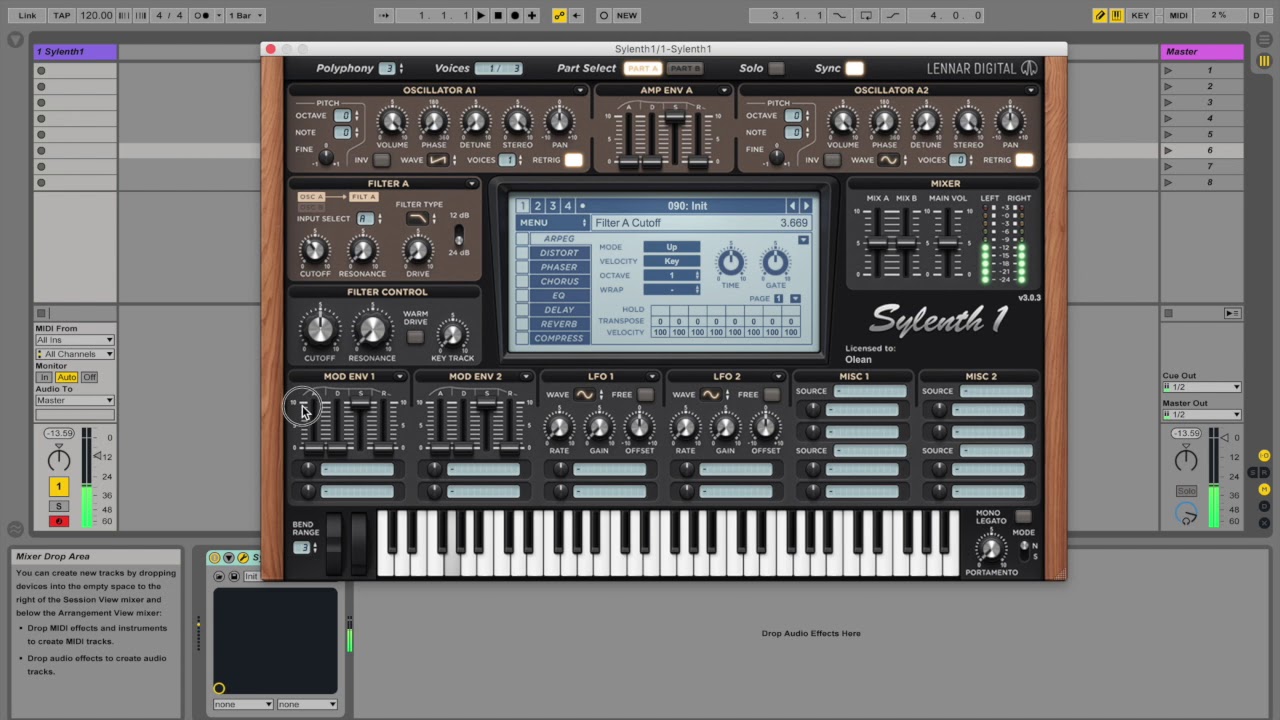The width and height of the screenshot is (1280, 720).
Task: Switch to display tab 3 in Sylenth
Action: tap(552, 206)
